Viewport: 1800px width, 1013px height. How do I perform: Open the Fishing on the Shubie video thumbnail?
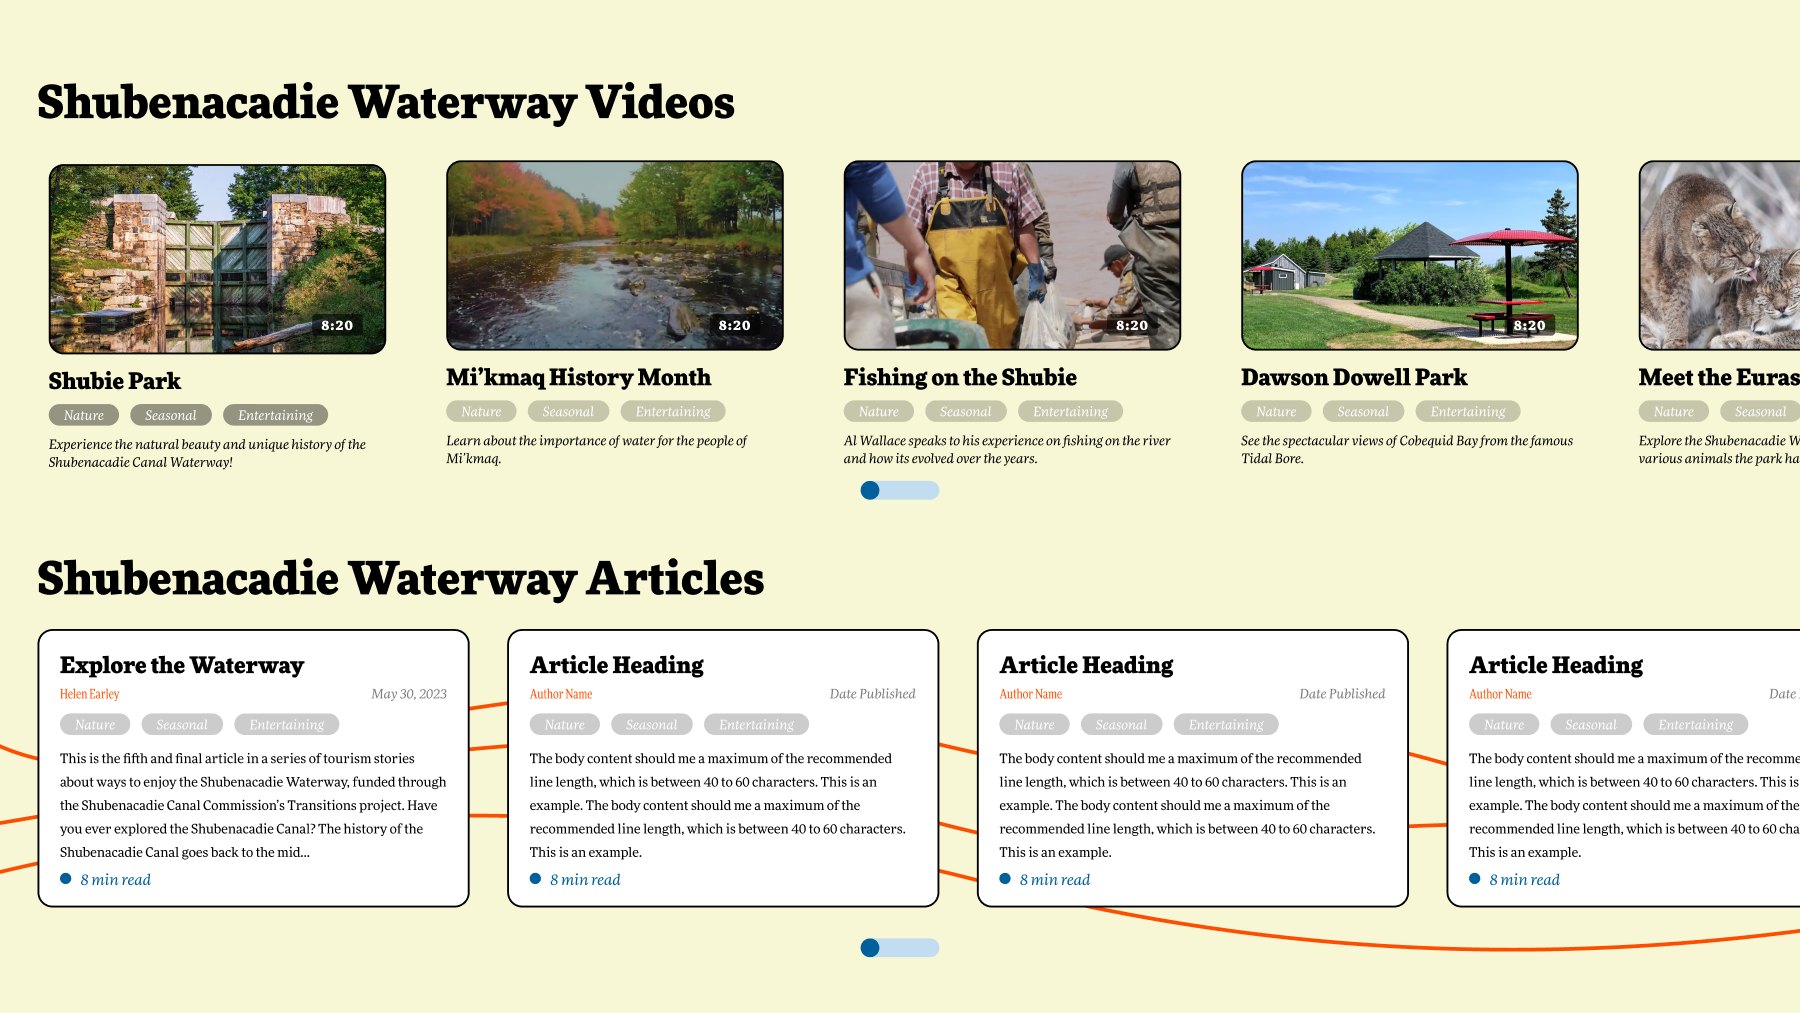tap(1012, 255)
